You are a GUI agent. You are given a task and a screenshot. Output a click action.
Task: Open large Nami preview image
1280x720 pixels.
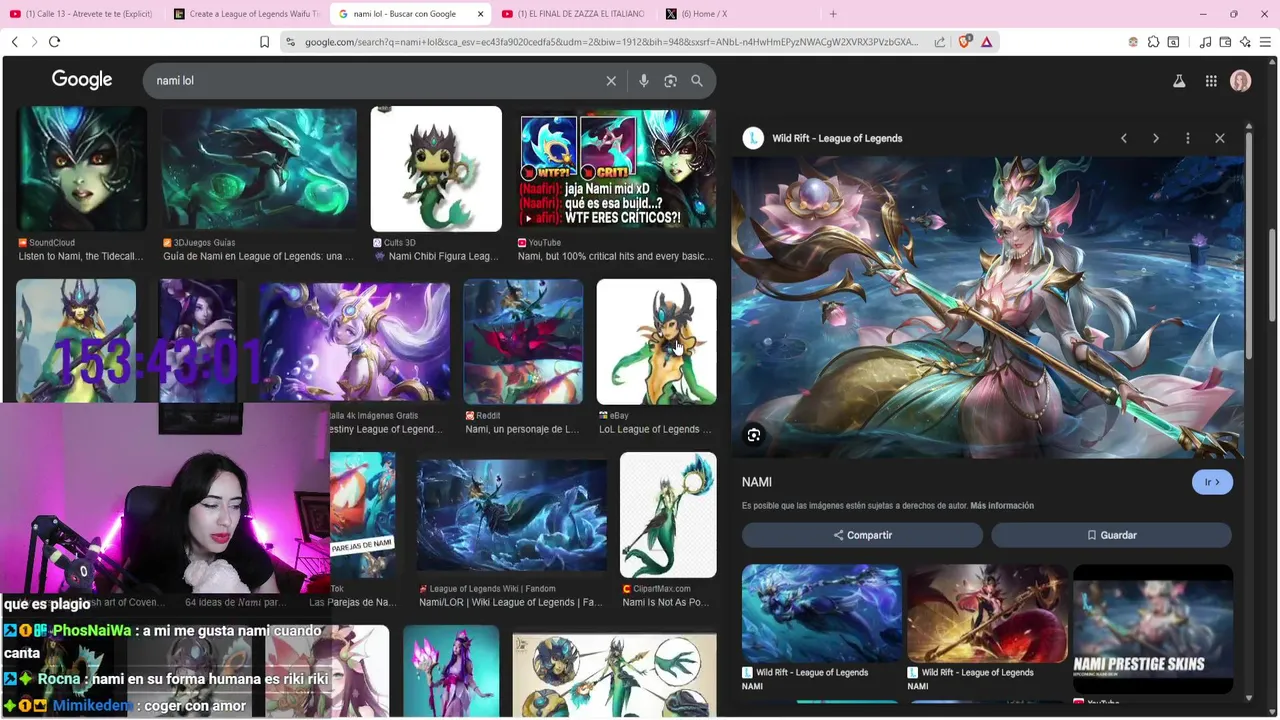coord(987,307)
